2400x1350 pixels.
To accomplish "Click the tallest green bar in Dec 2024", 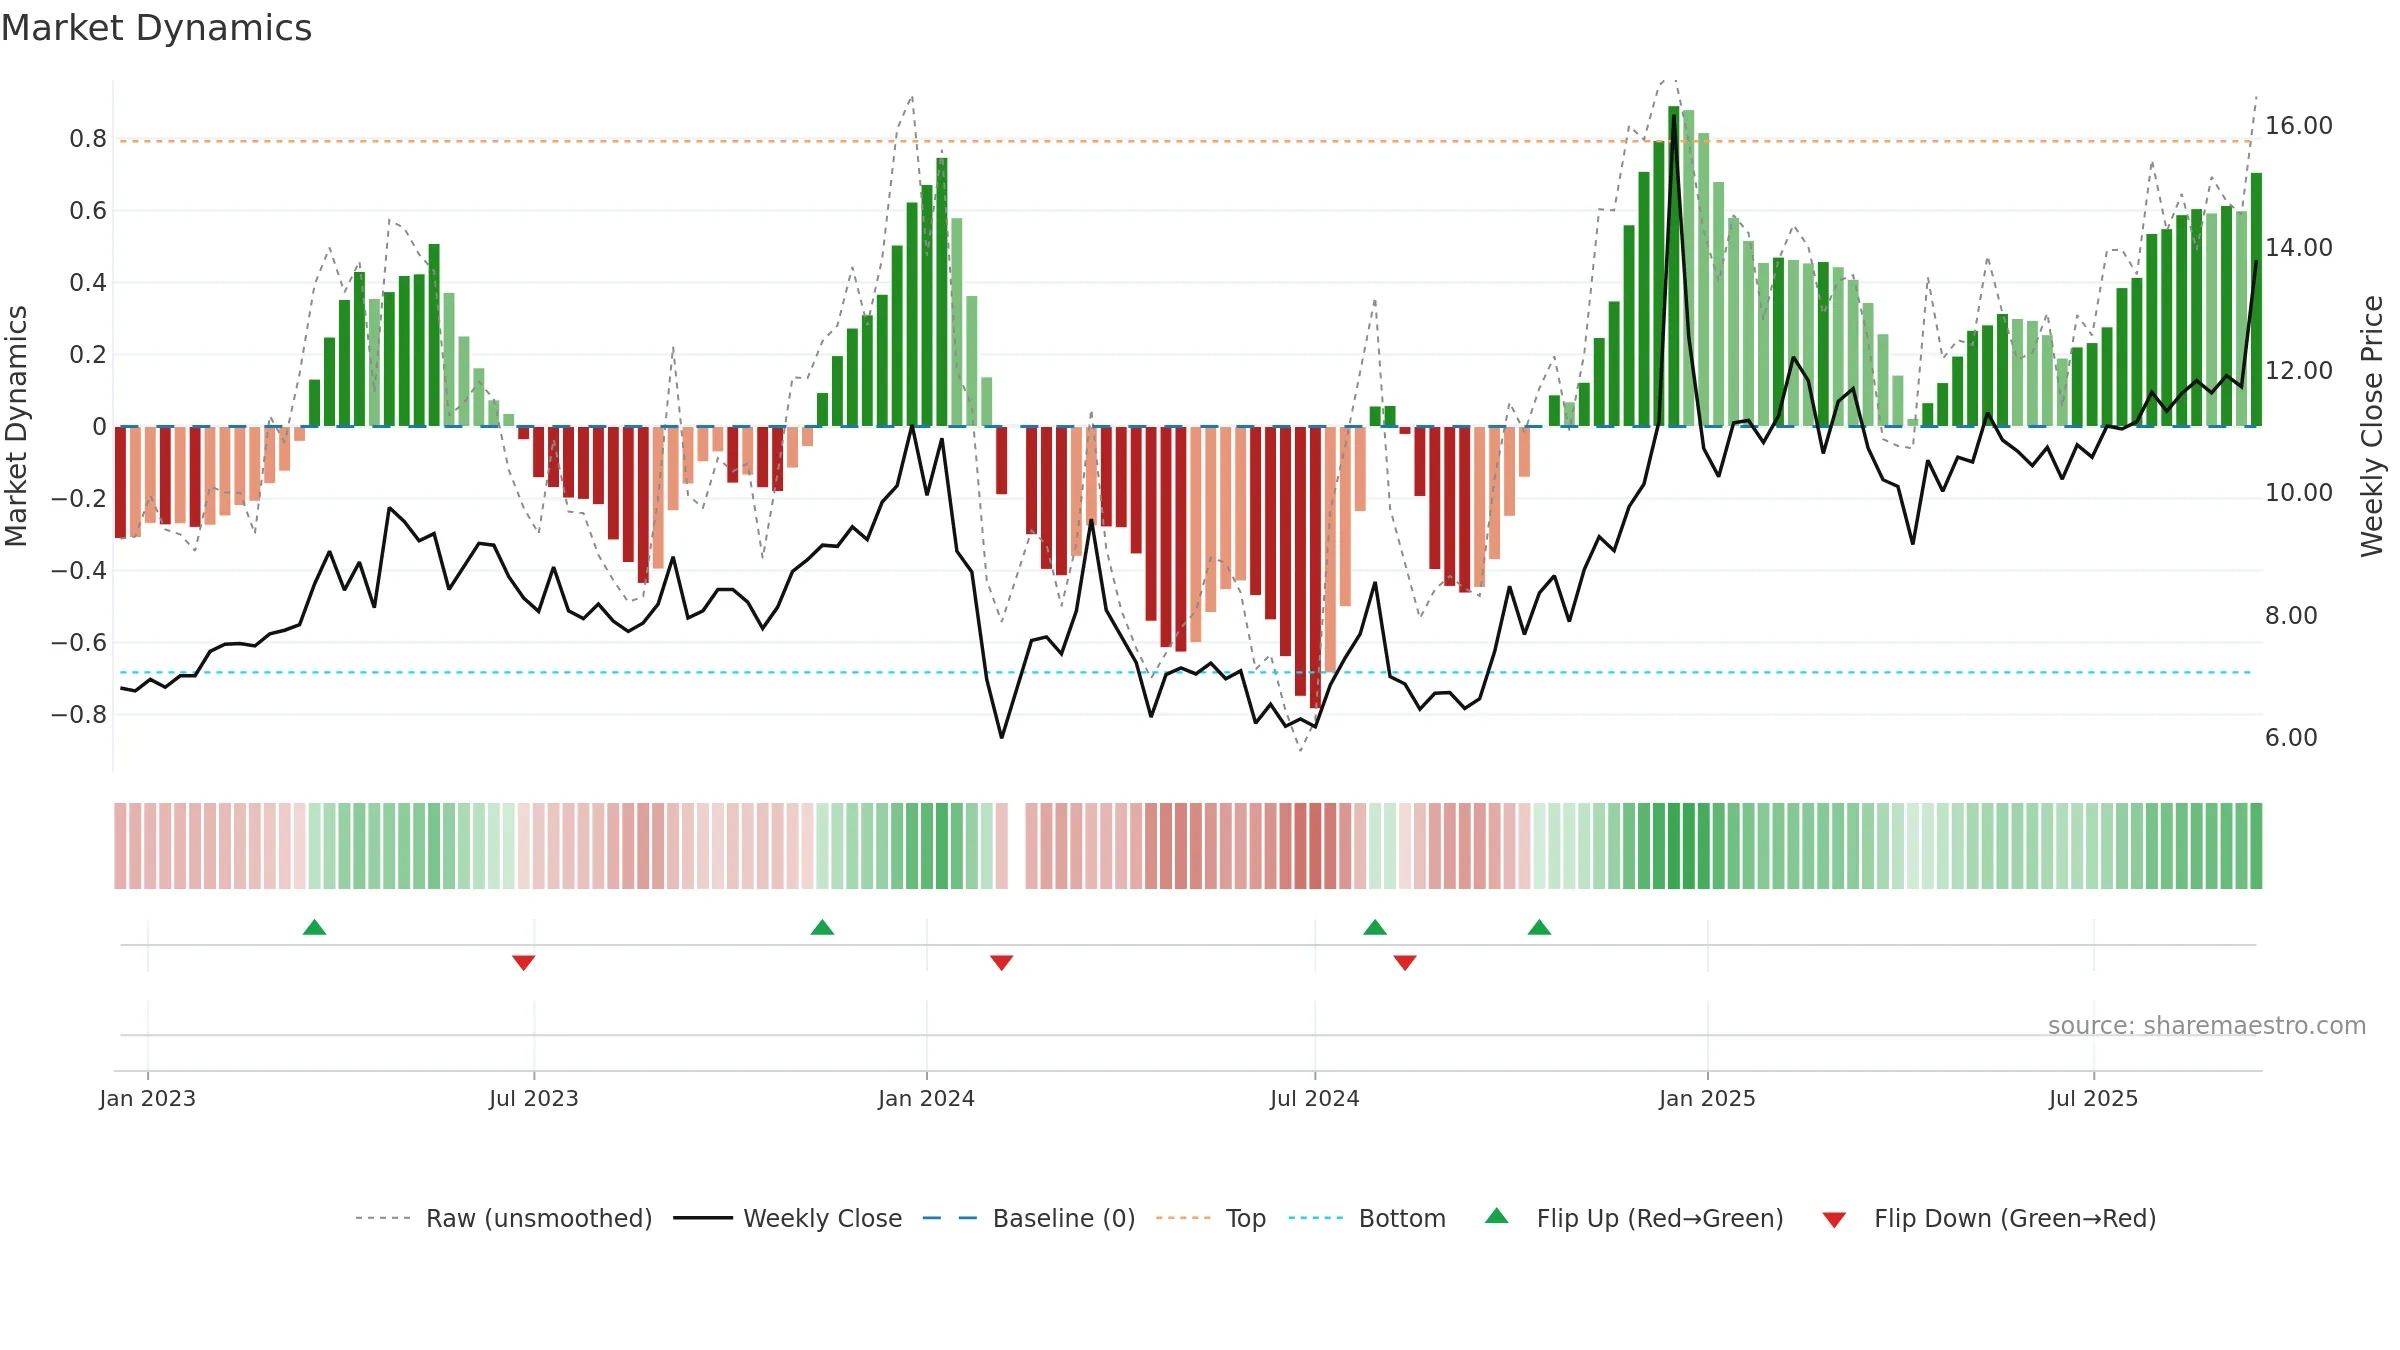I will coord(1674,266).
